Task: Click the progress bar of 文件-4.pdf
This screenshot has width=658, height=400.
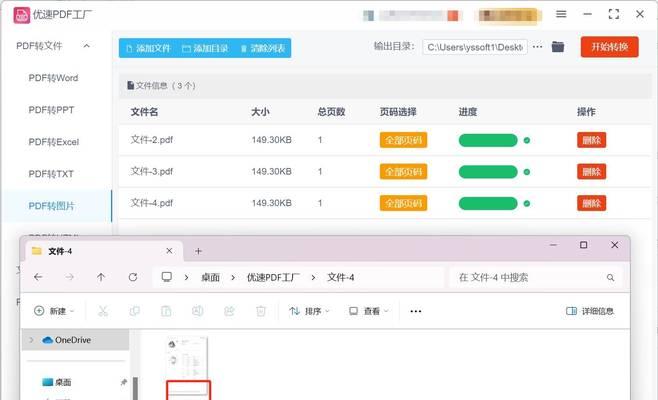Action: tap(488, 204)
